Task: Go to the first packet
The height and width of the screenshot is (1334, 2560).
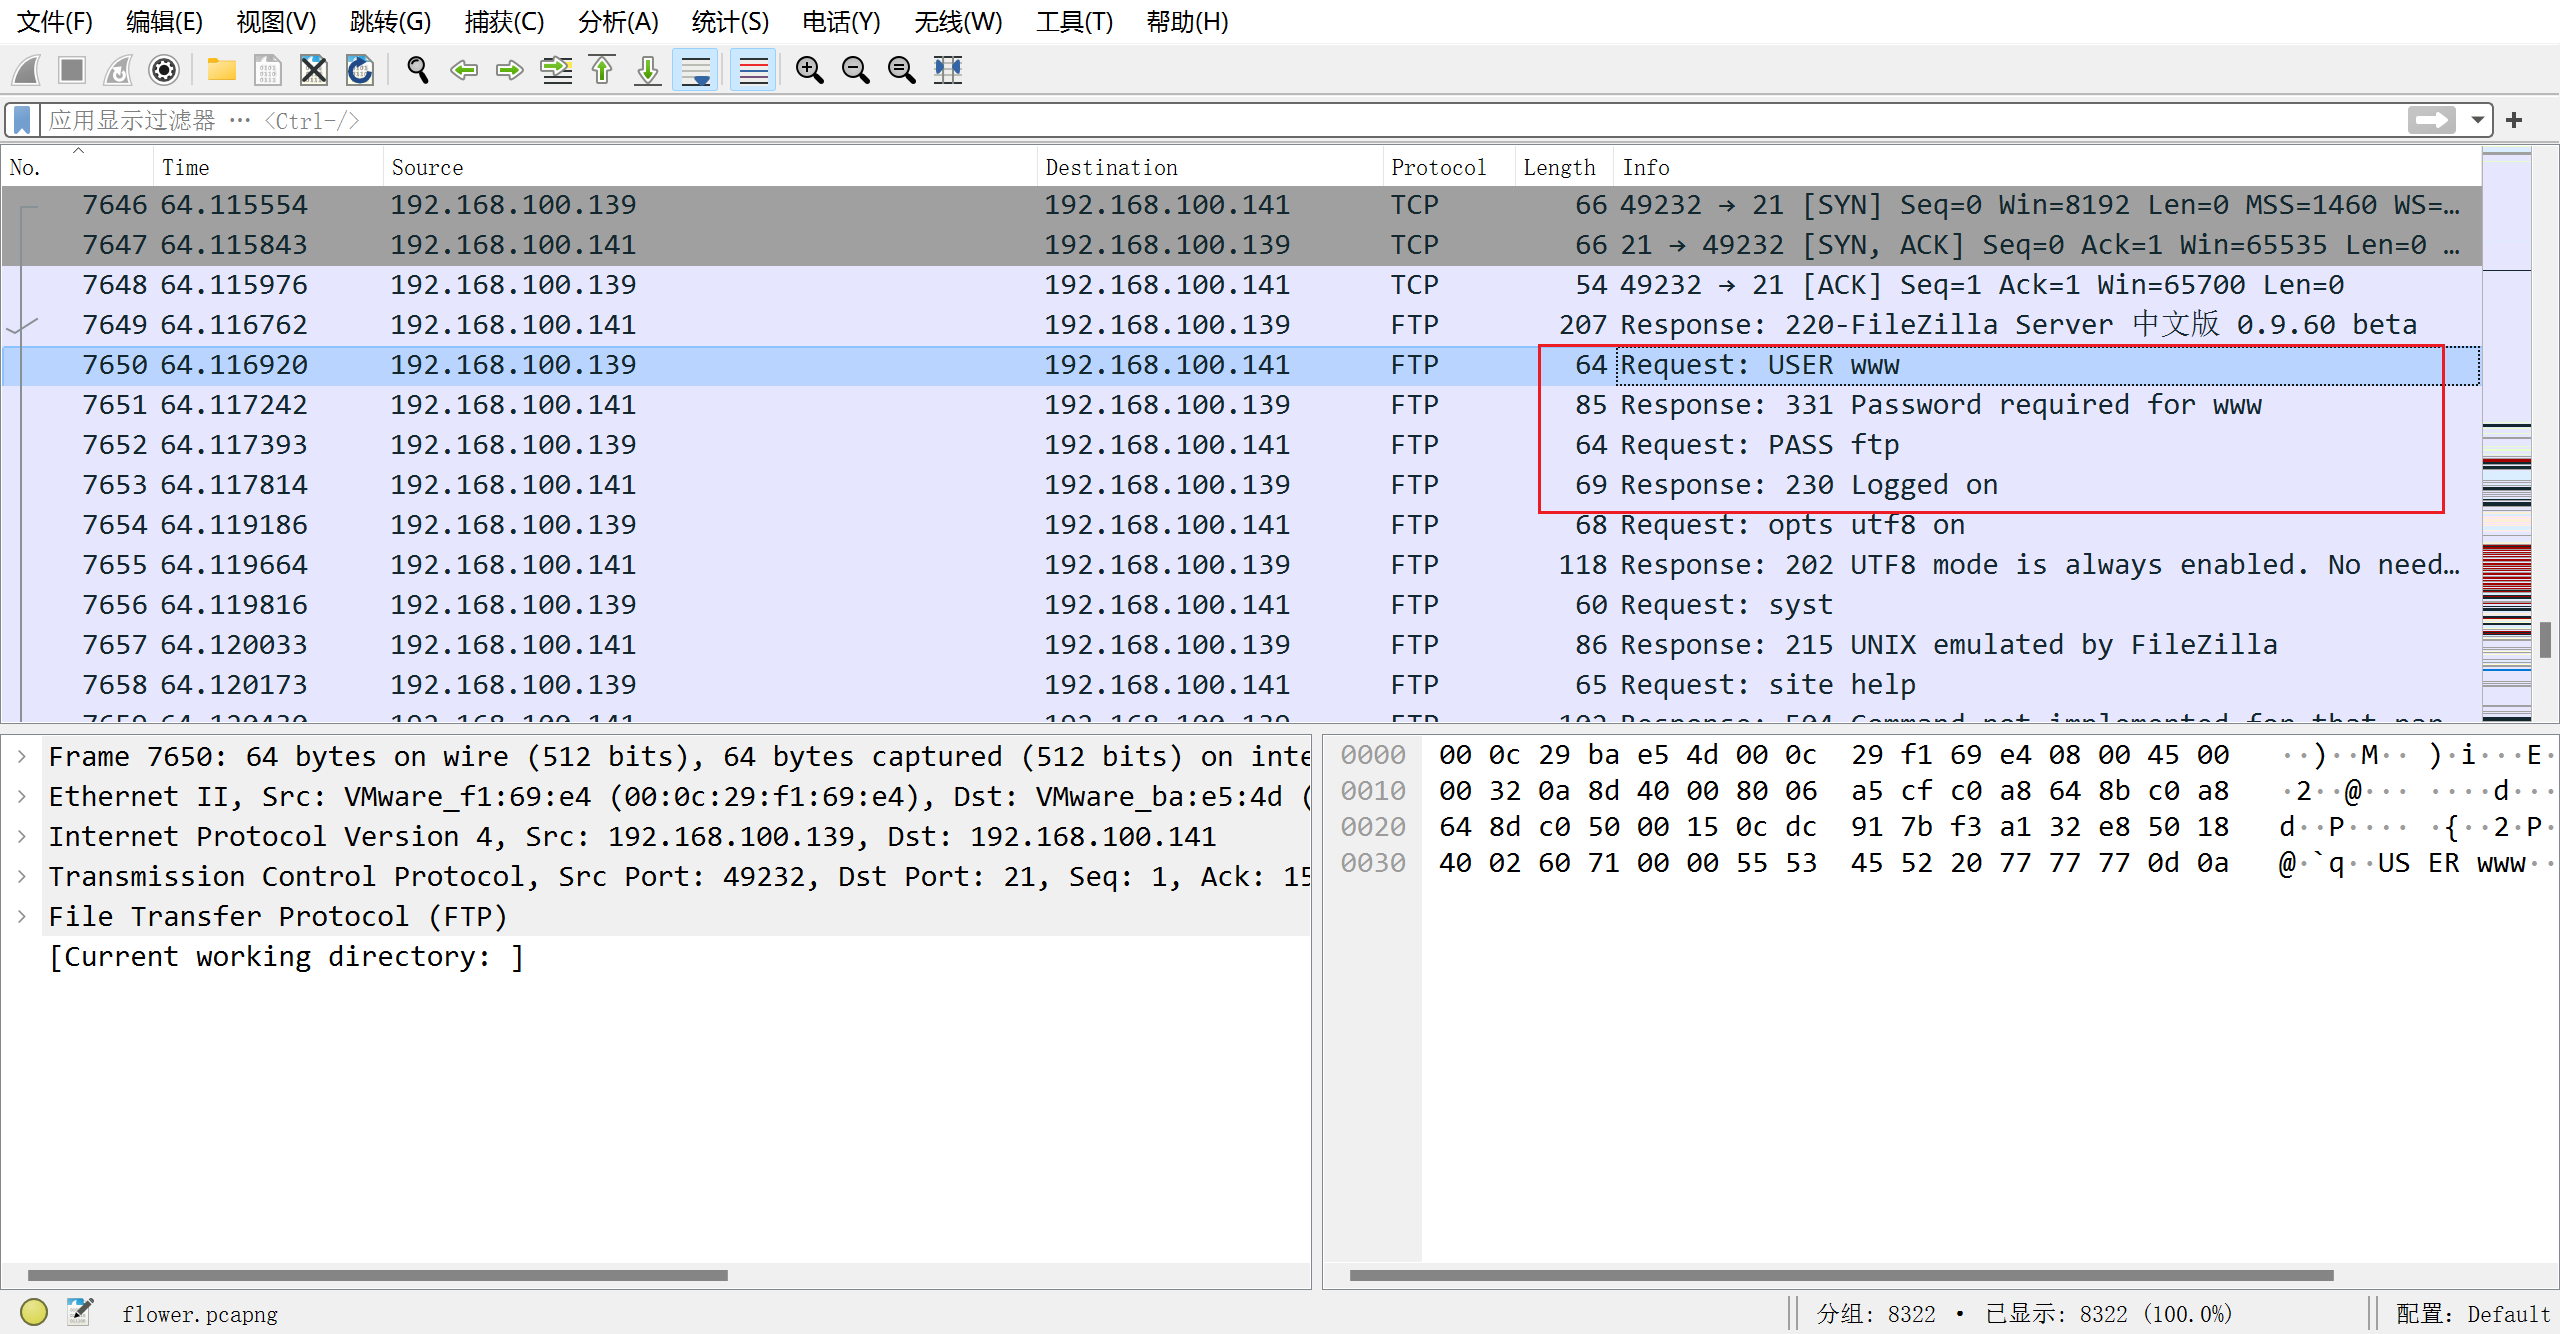Action: click(x=602, y=70)
